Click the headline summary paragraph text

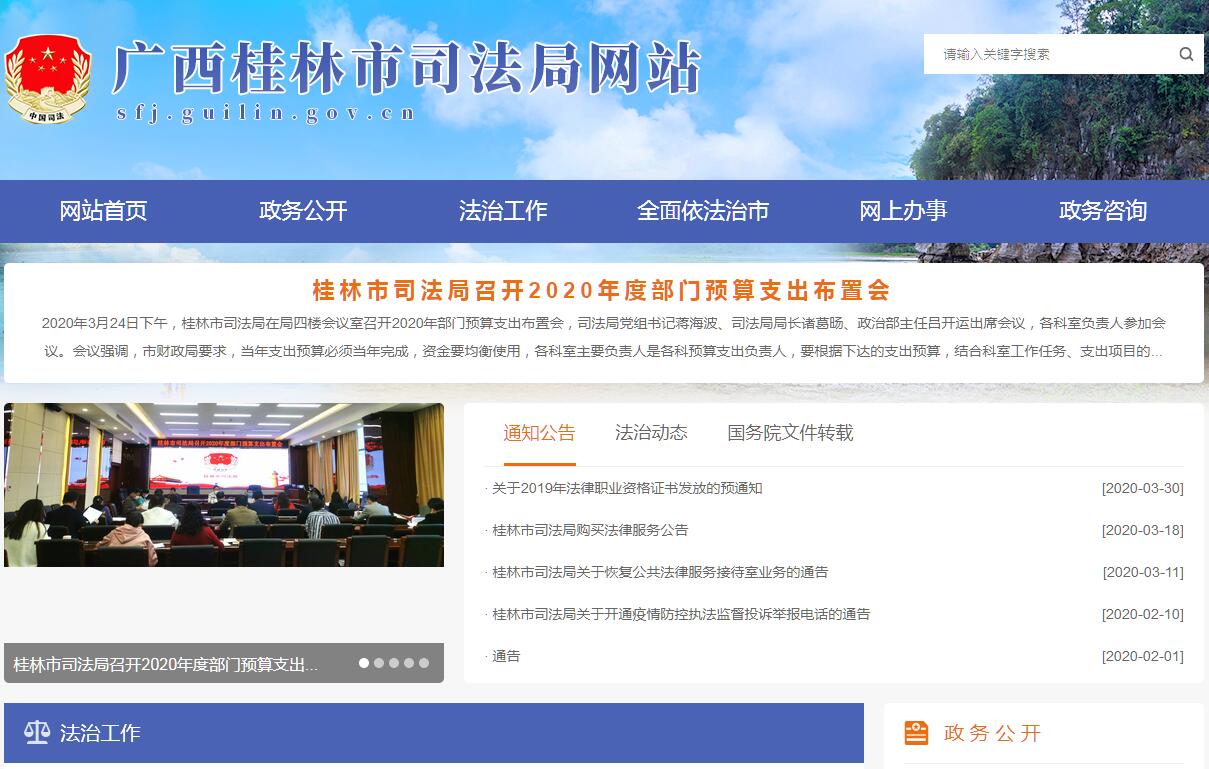[x=604, y=337]
